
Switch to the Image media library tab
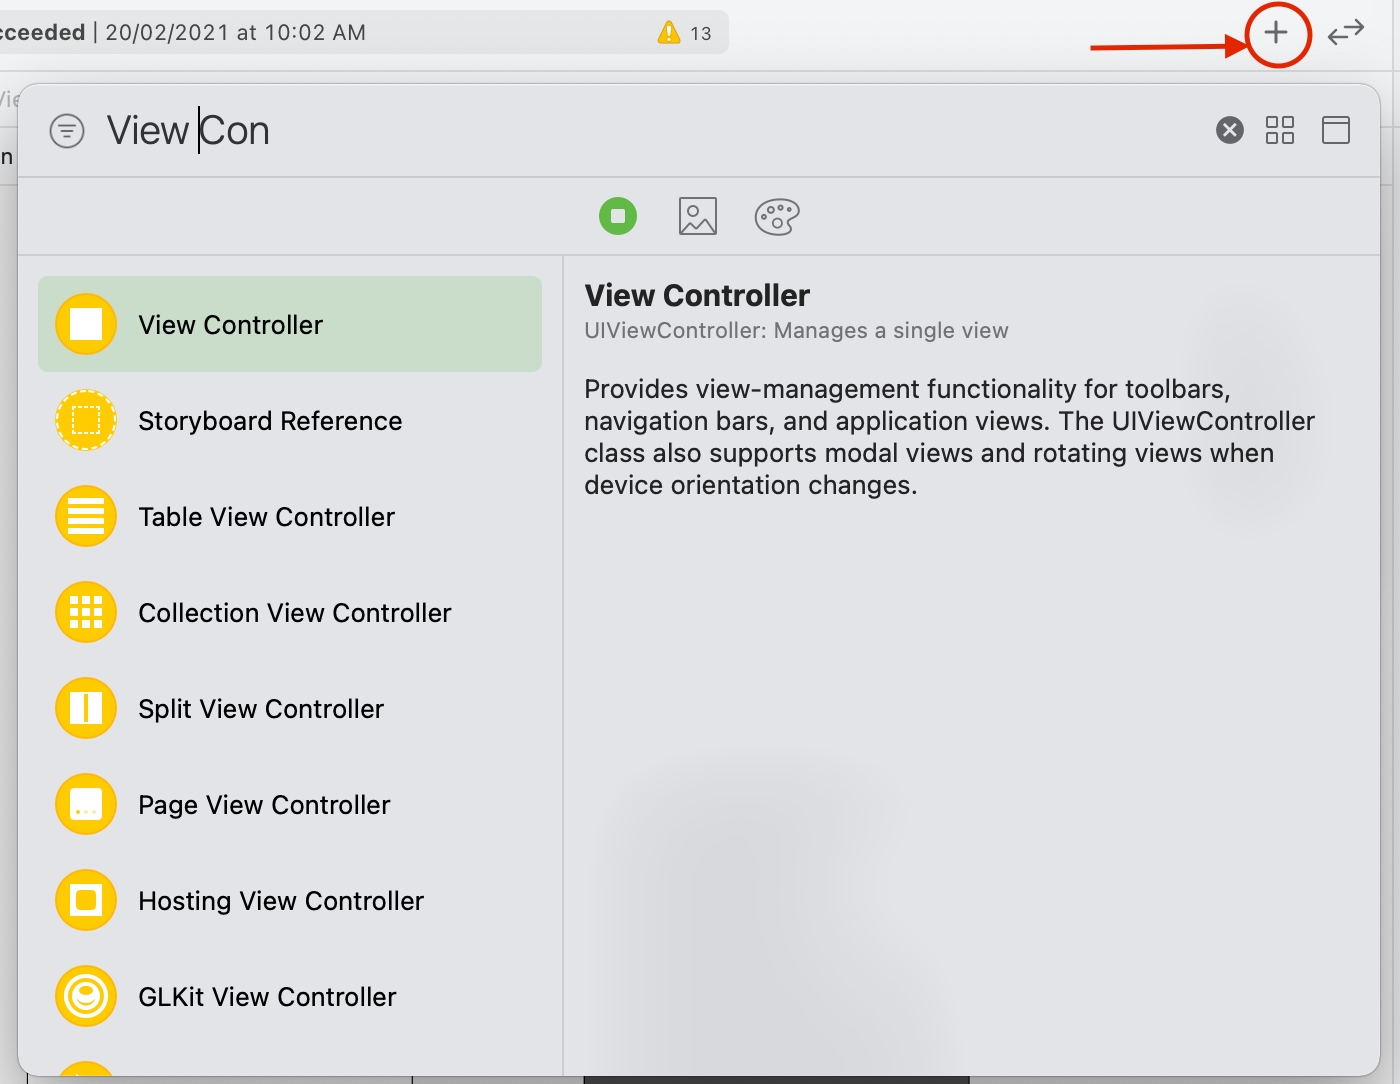pos(697,216)
